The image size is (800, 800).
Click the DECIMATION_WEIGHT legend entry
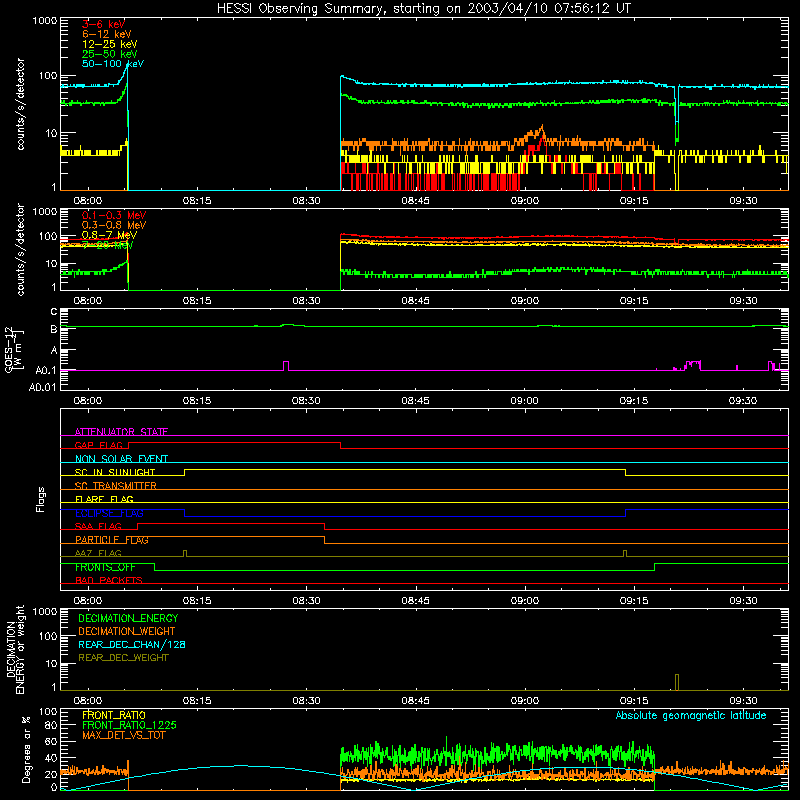[127, 632]
